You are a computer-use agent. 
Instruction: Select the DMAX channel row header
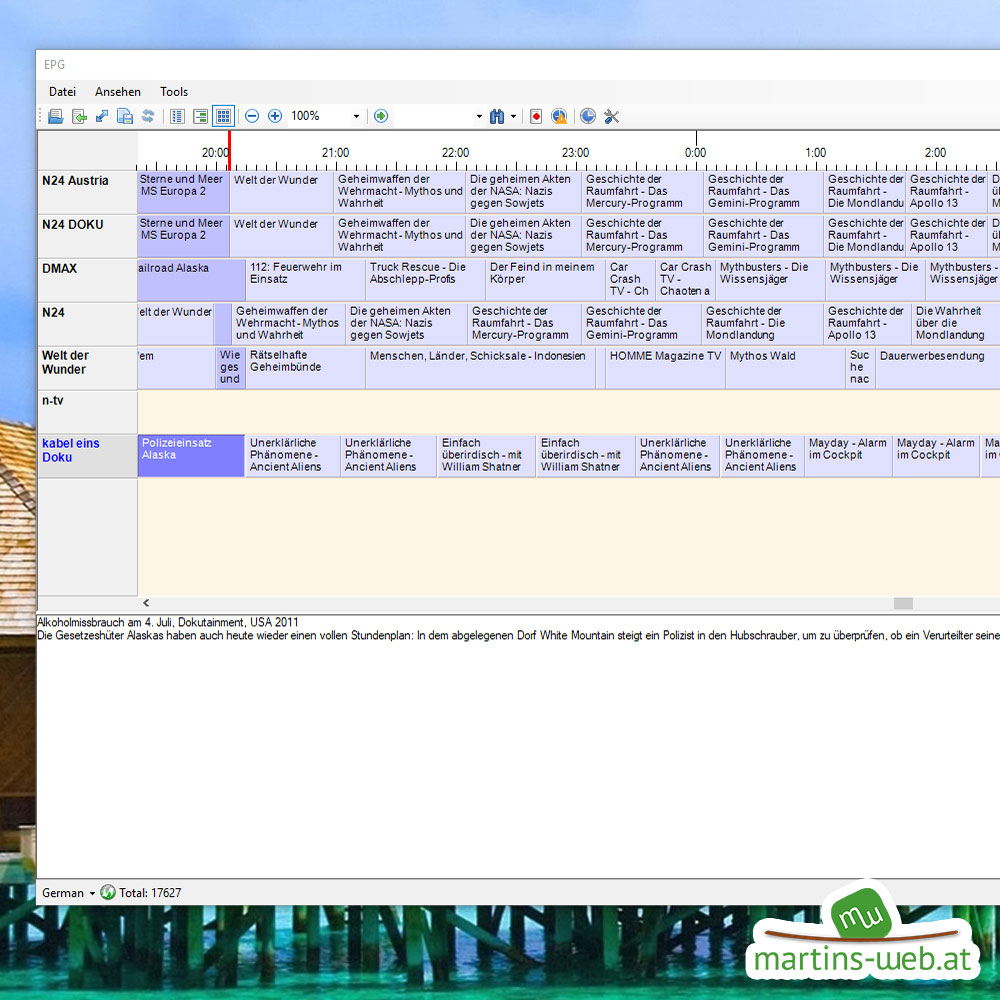coord(87,280)
